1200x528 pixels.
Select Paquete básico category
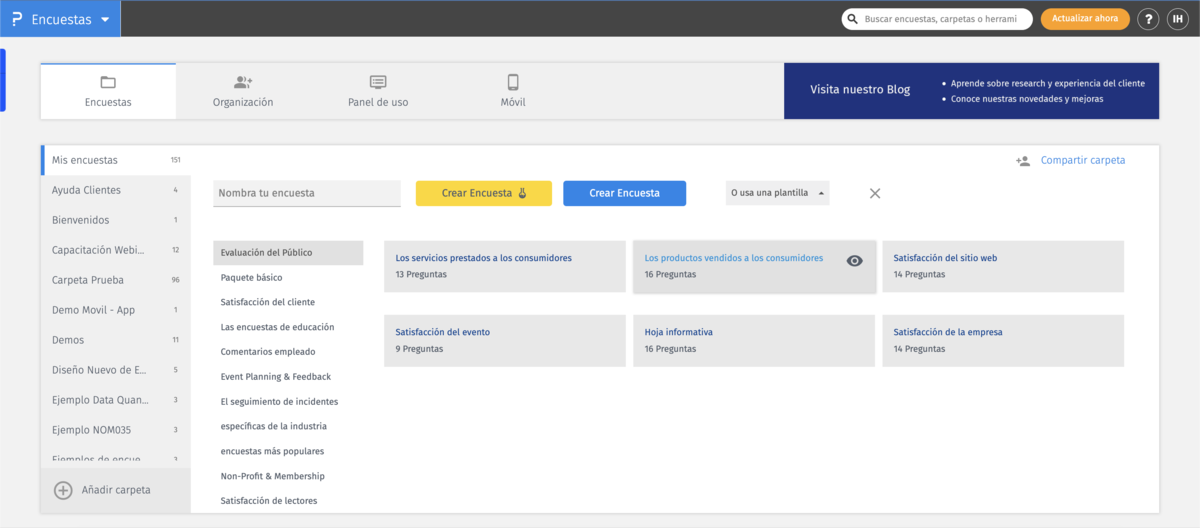coord(288,277)
